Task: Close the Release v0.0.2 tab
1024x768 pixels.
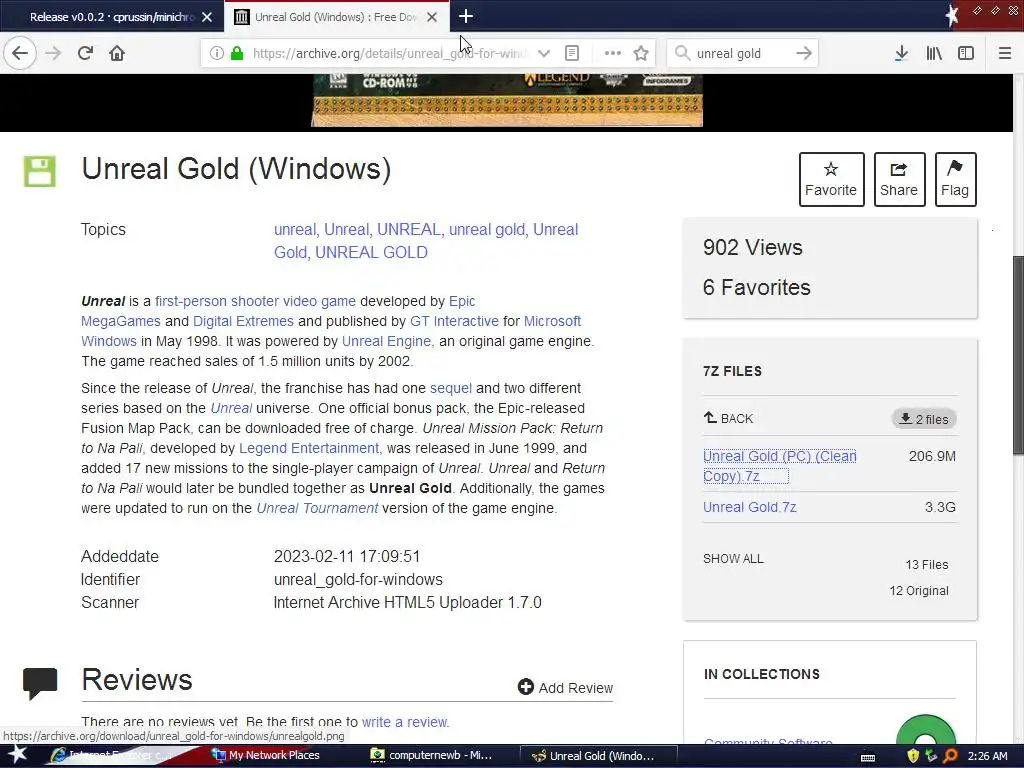Action: pyautogui.click(x=207, y=17)
